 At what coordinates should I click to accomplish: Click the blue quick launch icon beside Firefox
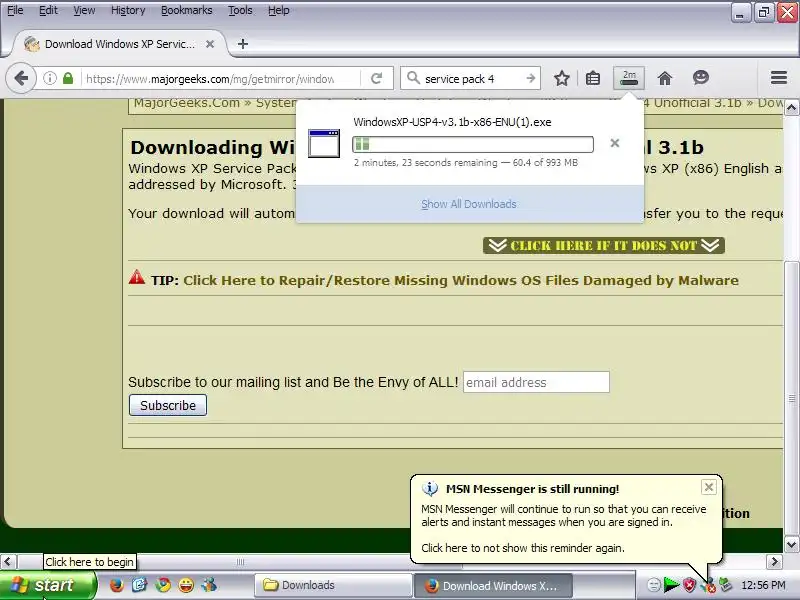140,585
